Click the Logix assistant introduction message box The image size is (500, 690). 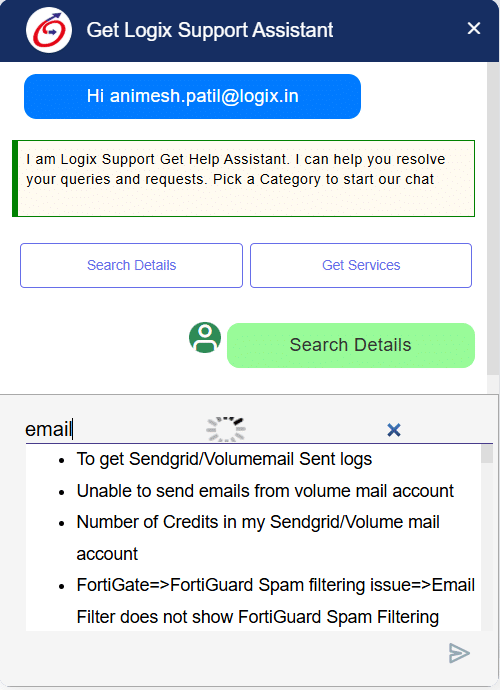[243, 178]
